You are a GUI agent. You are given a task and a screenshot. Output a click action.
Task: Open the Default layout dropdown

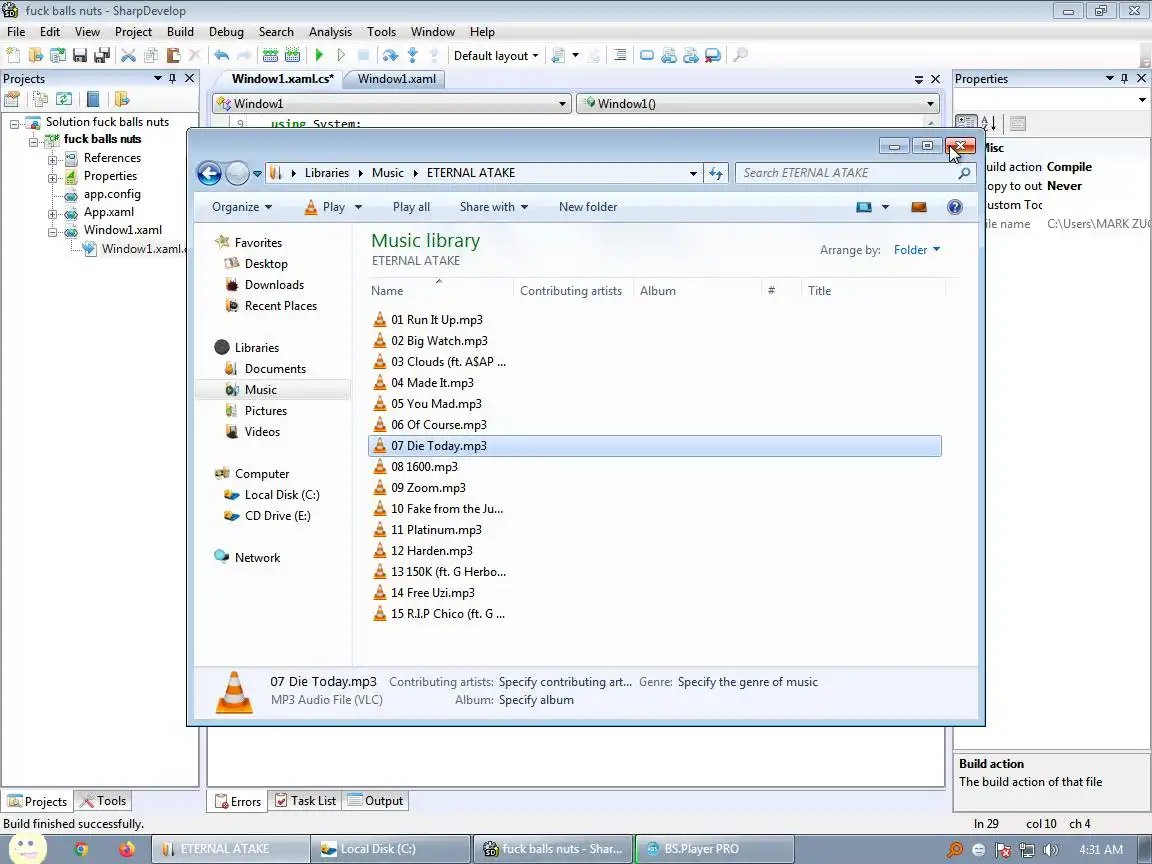click(x=495, y=56)
